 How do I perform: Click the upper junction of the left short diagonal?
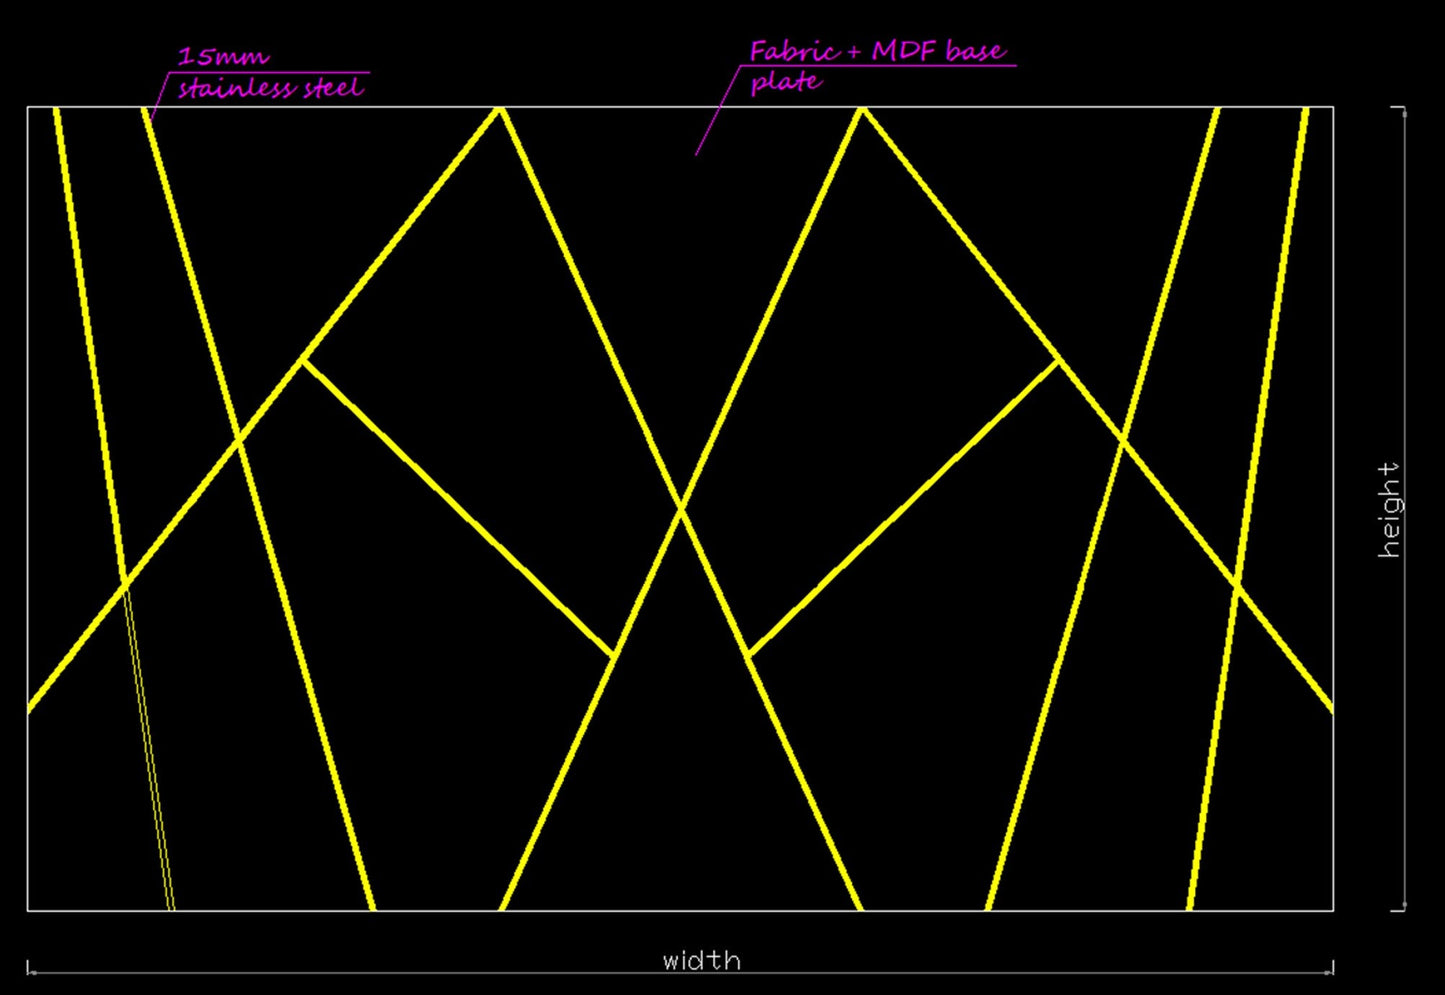pos(303,360)
